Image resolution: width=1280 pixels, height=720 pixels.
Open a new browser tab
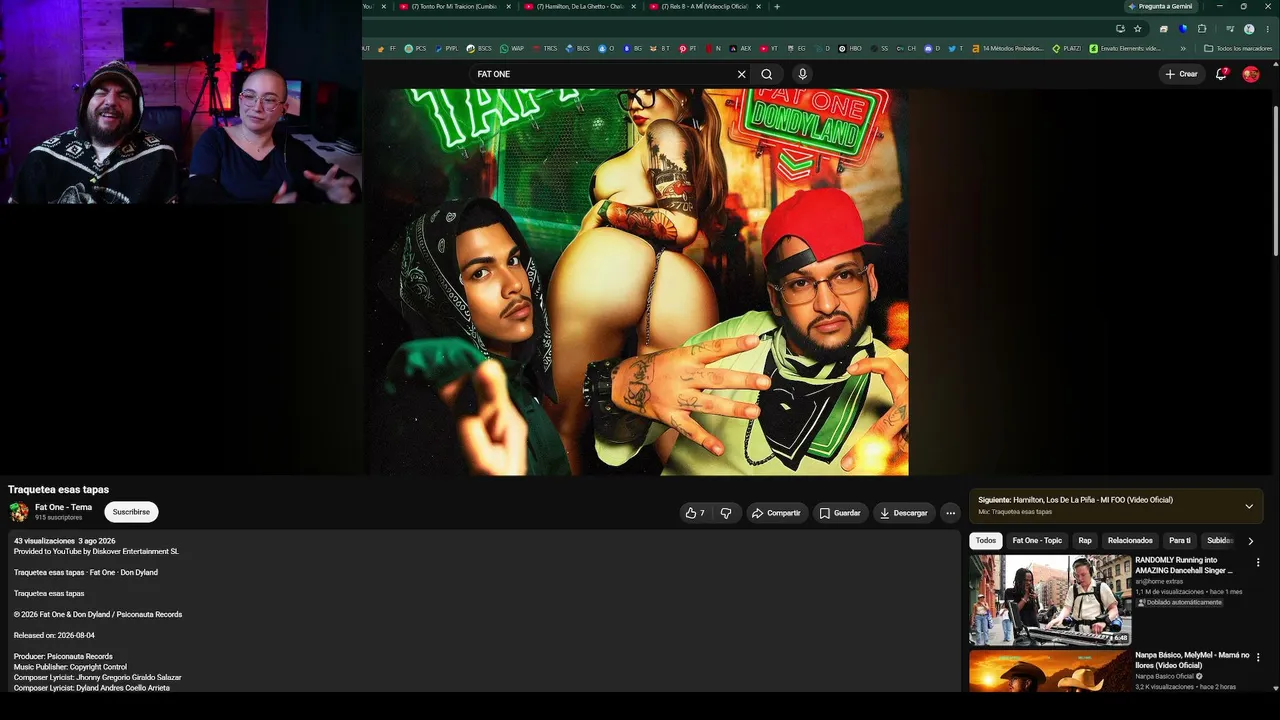(777, 6)
